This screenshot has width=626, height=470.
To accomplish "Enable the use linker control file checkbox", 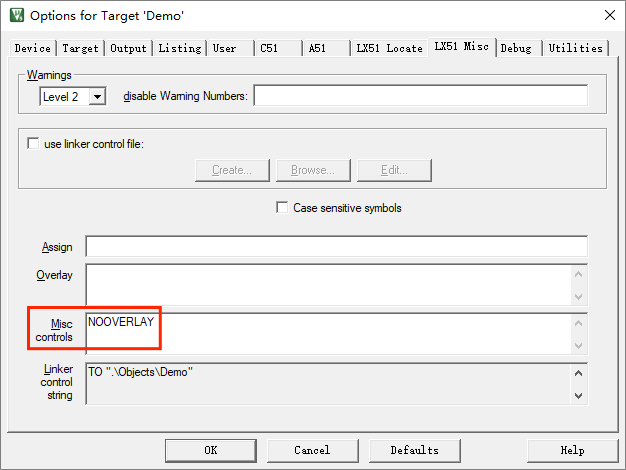I will tap(34, 144).
